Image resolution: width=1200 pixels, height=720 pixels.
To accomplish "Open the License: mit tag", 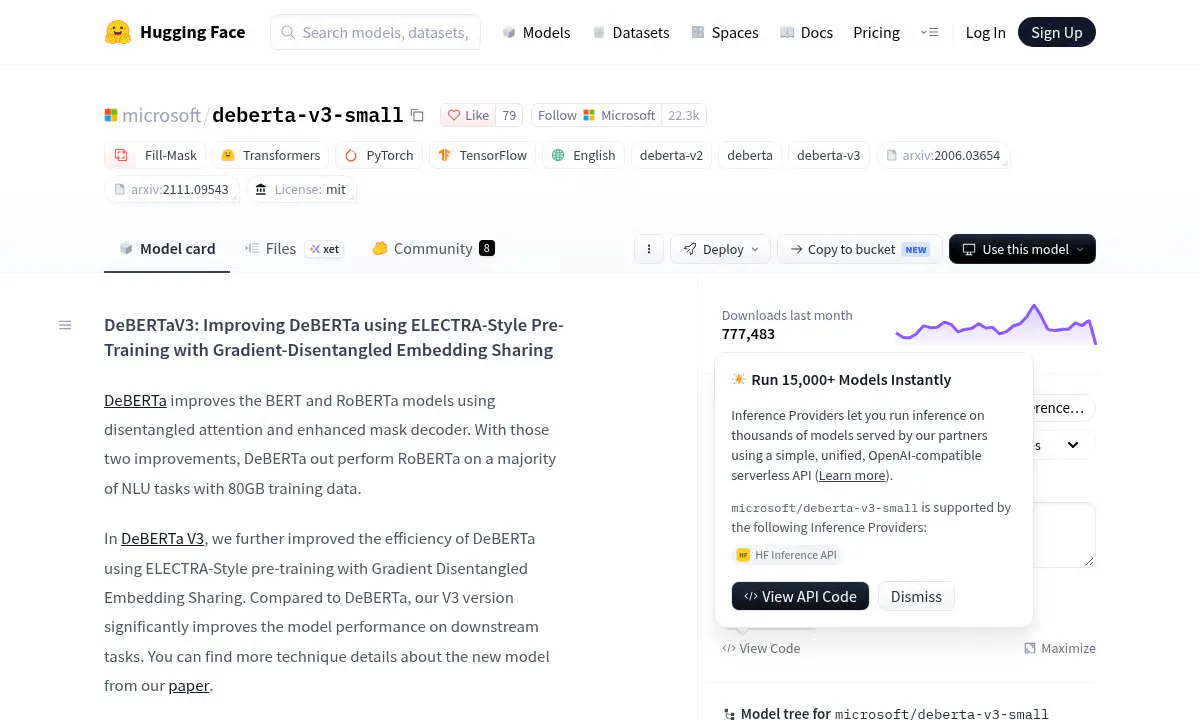I will coord(301,189).
